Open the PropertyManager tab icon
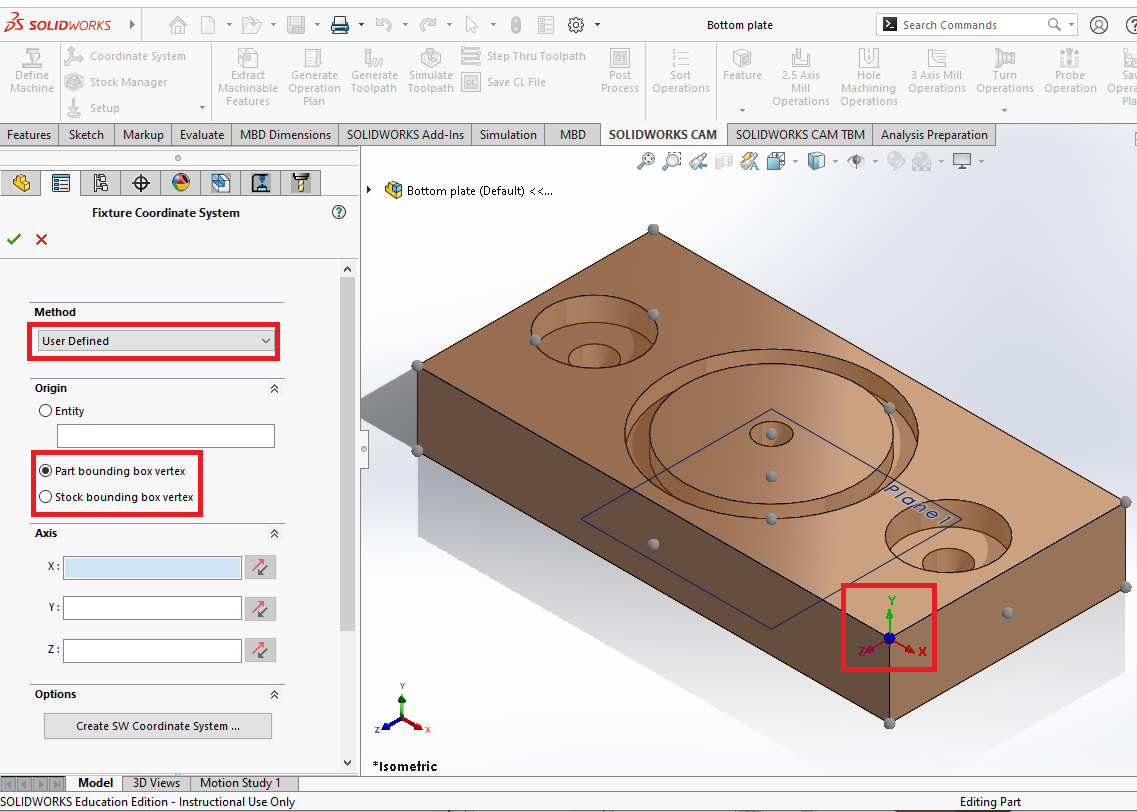 [x=61, y=183]
